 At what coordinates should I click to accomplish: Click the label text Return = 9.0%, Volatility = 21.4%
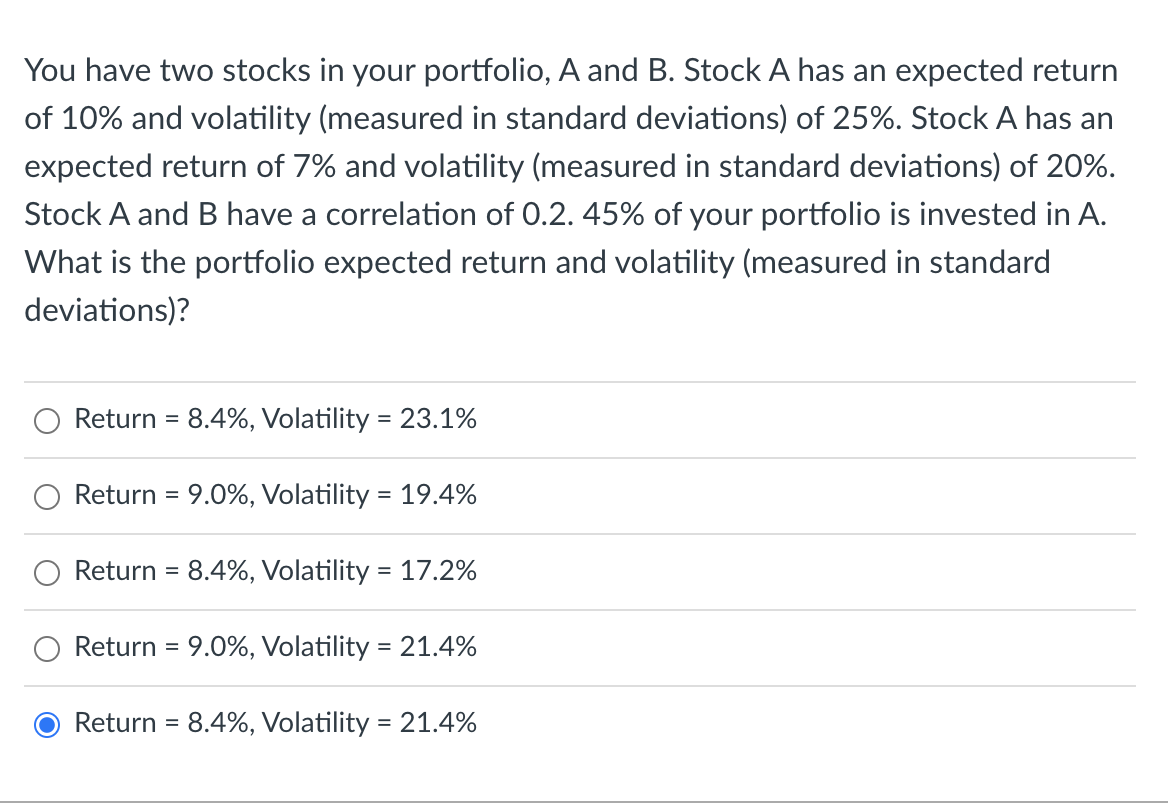click(x=275, y=647)
